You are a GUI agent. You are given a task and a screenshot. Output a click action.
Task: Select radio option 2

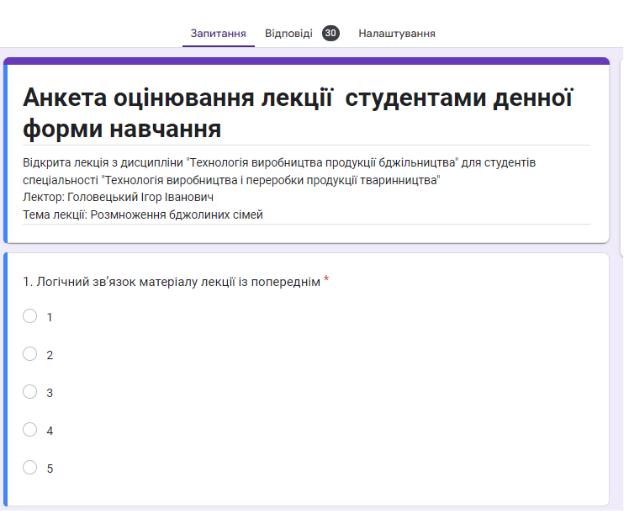point(30,354)
